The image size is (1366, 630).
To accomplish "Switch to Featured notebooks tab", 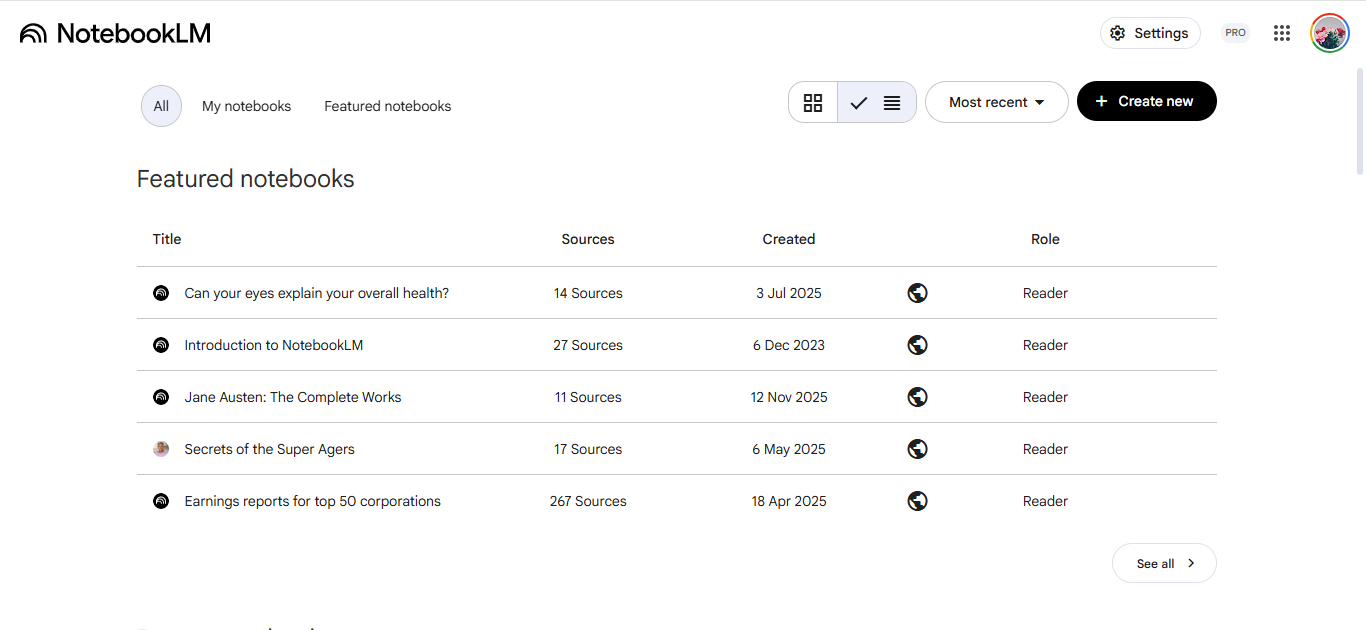I will (x=387, y=106).
